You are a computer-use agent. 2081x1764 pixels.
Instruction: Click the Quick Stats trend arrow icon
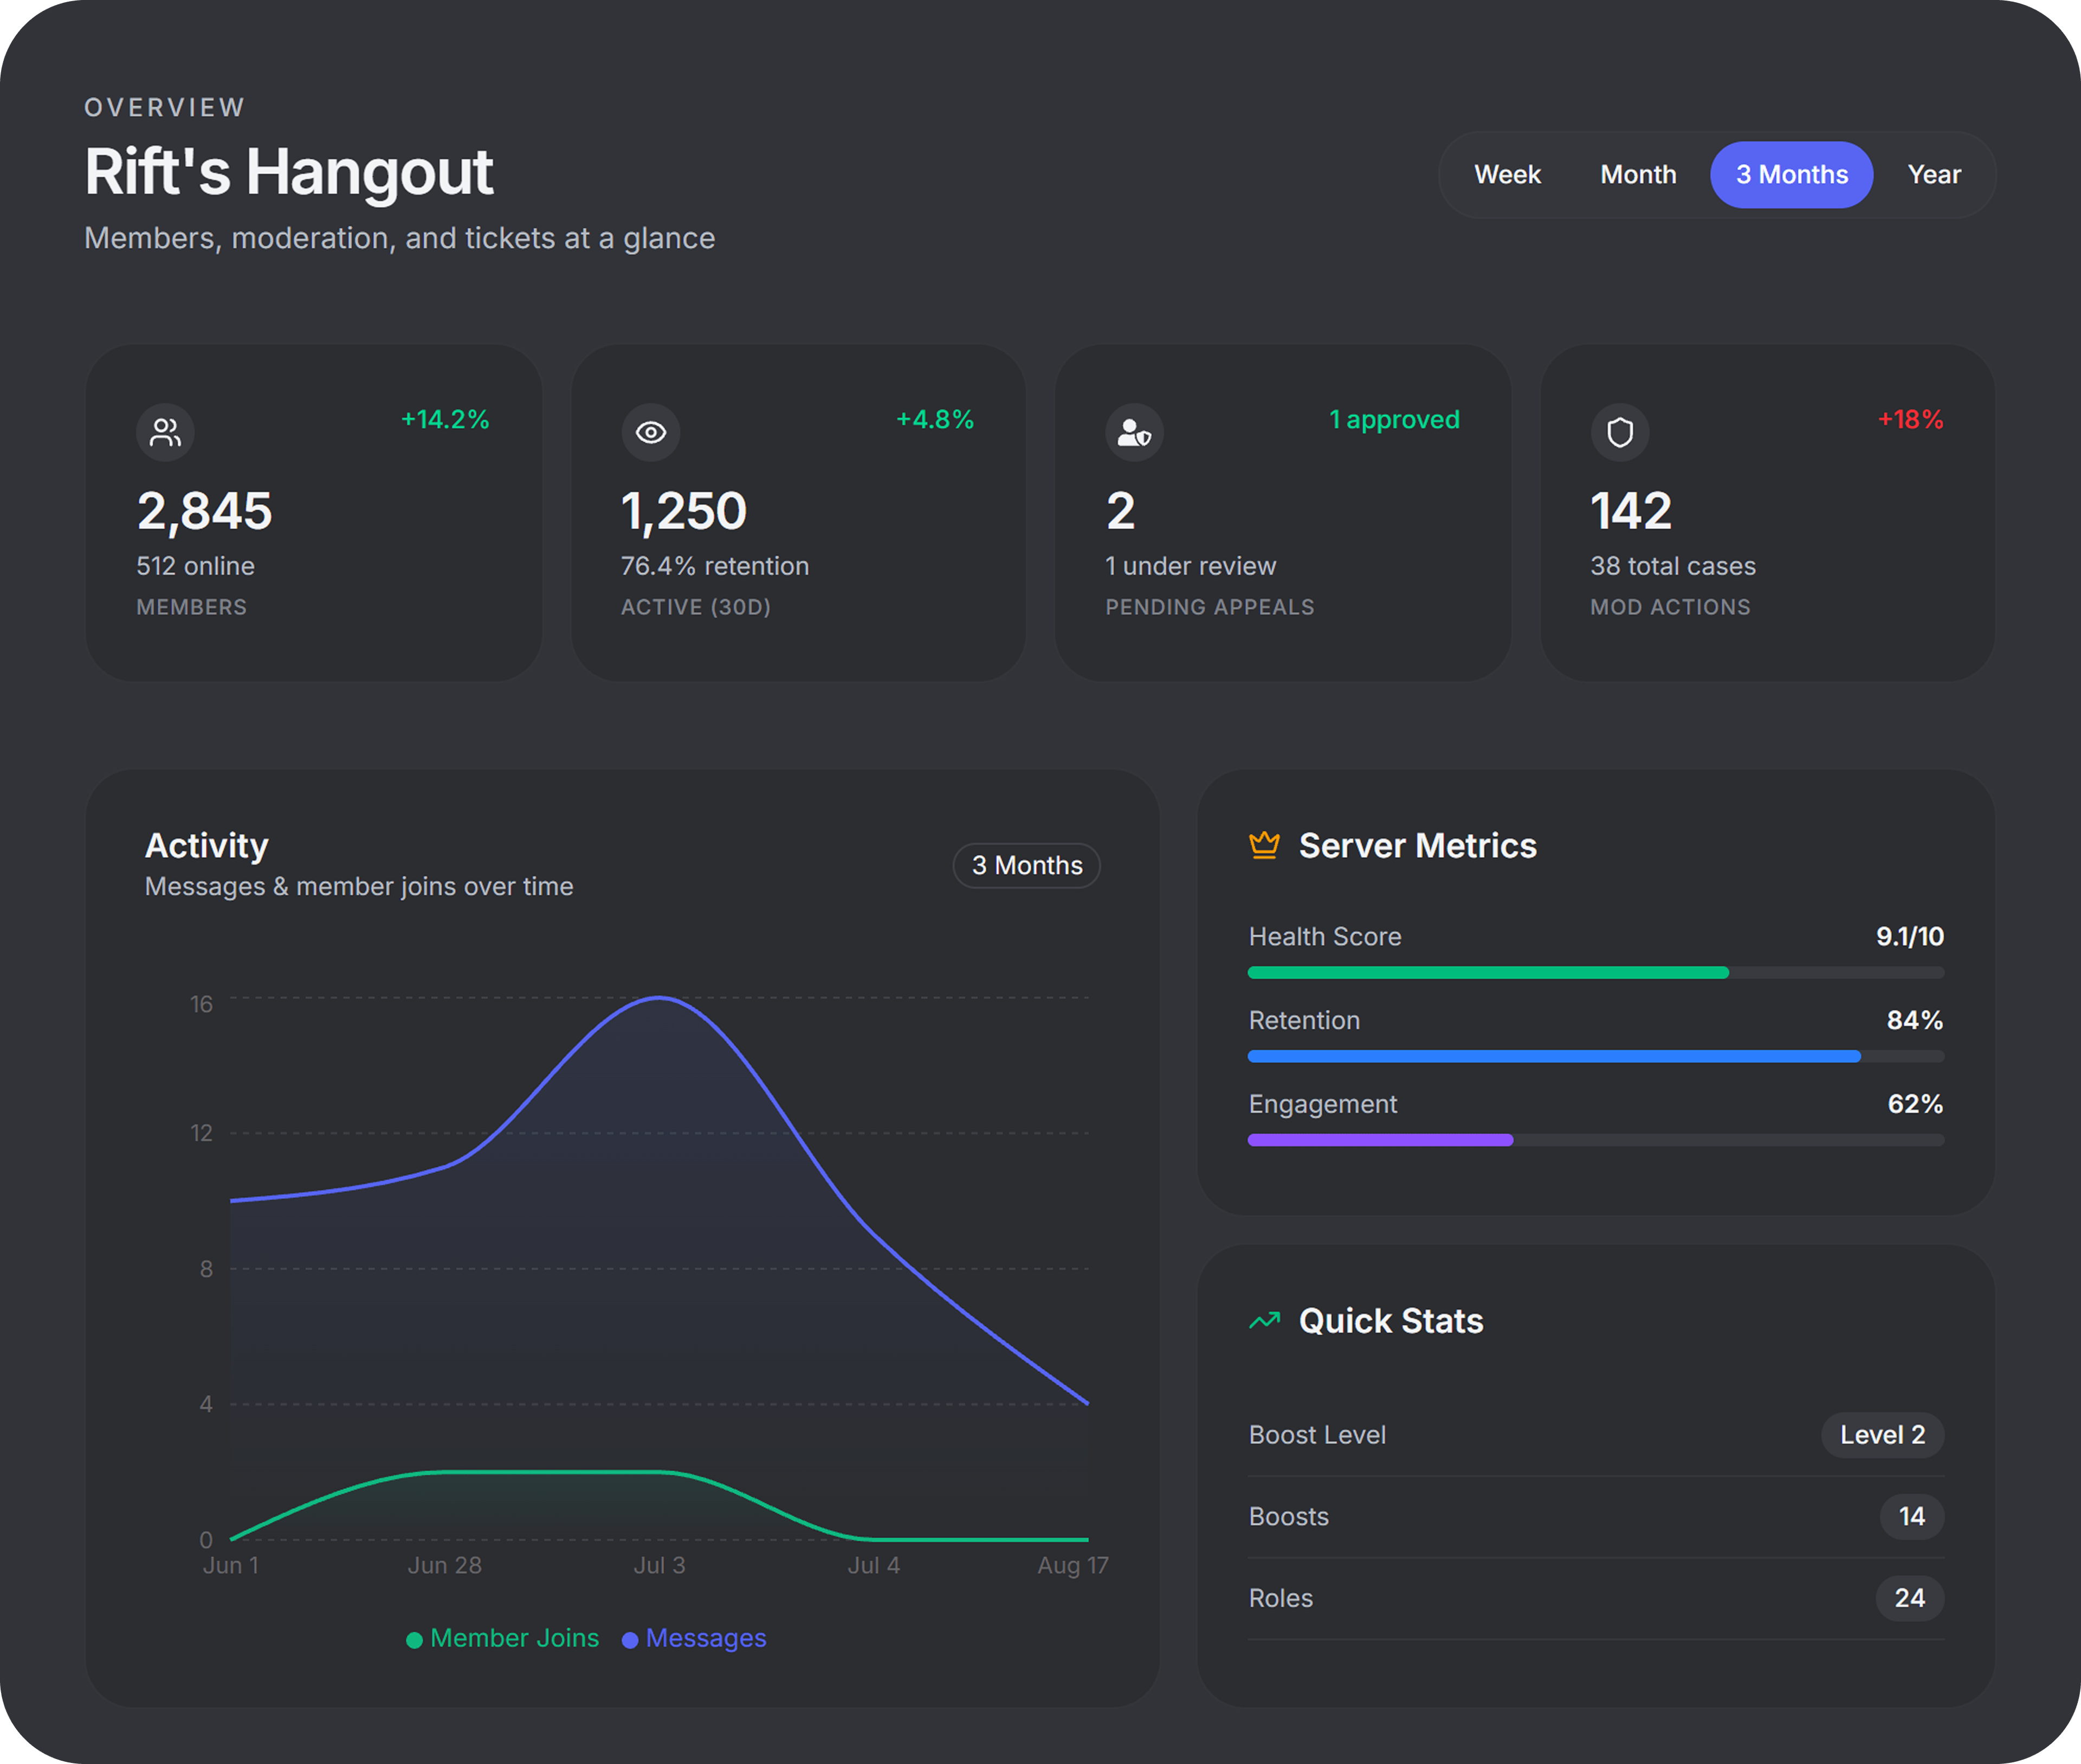(x=1264, y=1321)
